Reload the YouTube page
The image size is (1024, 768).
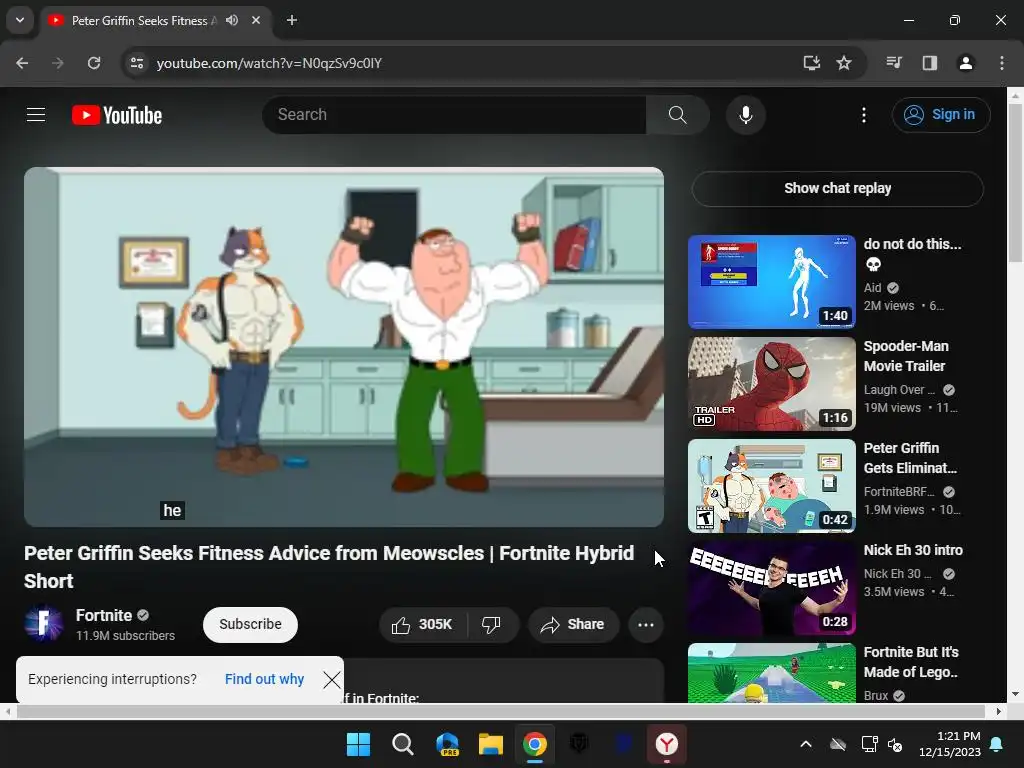94,63
